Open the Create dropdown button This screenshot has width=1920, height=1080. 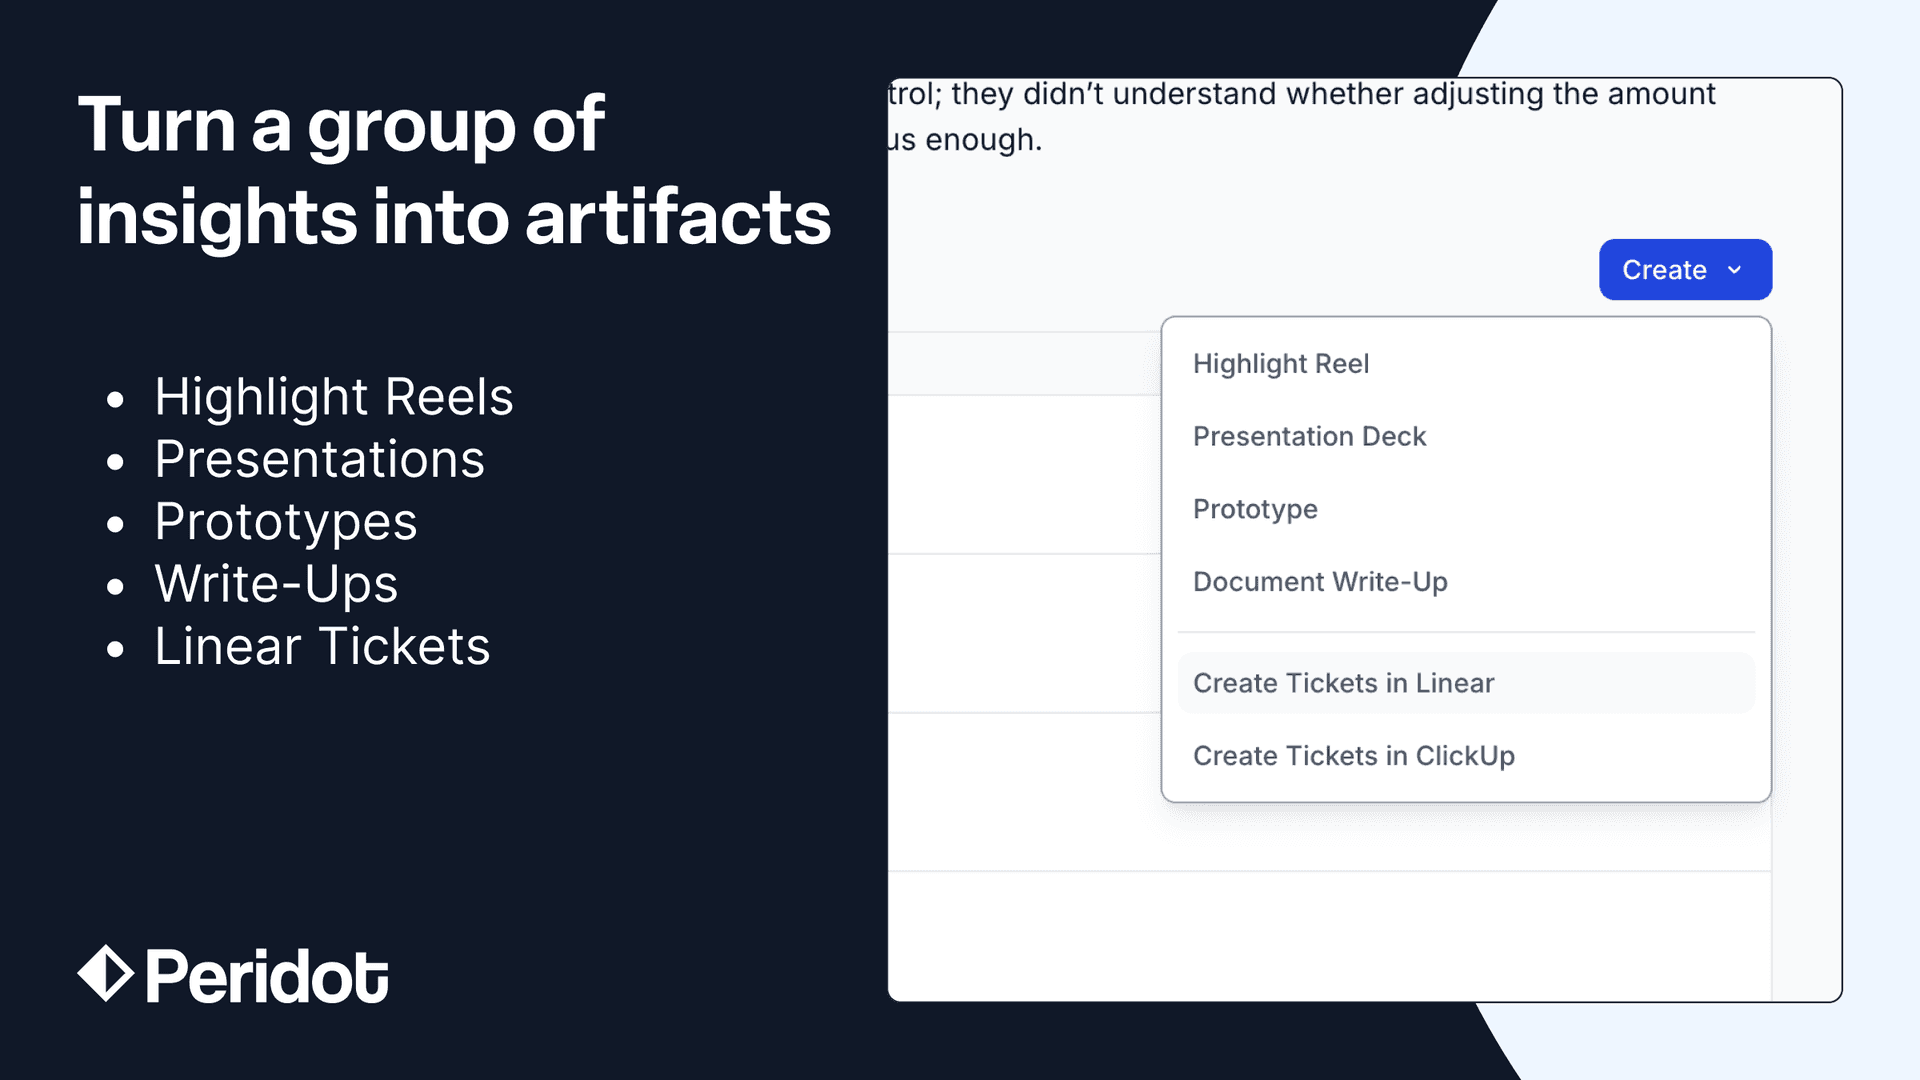tap(1685, 270)
